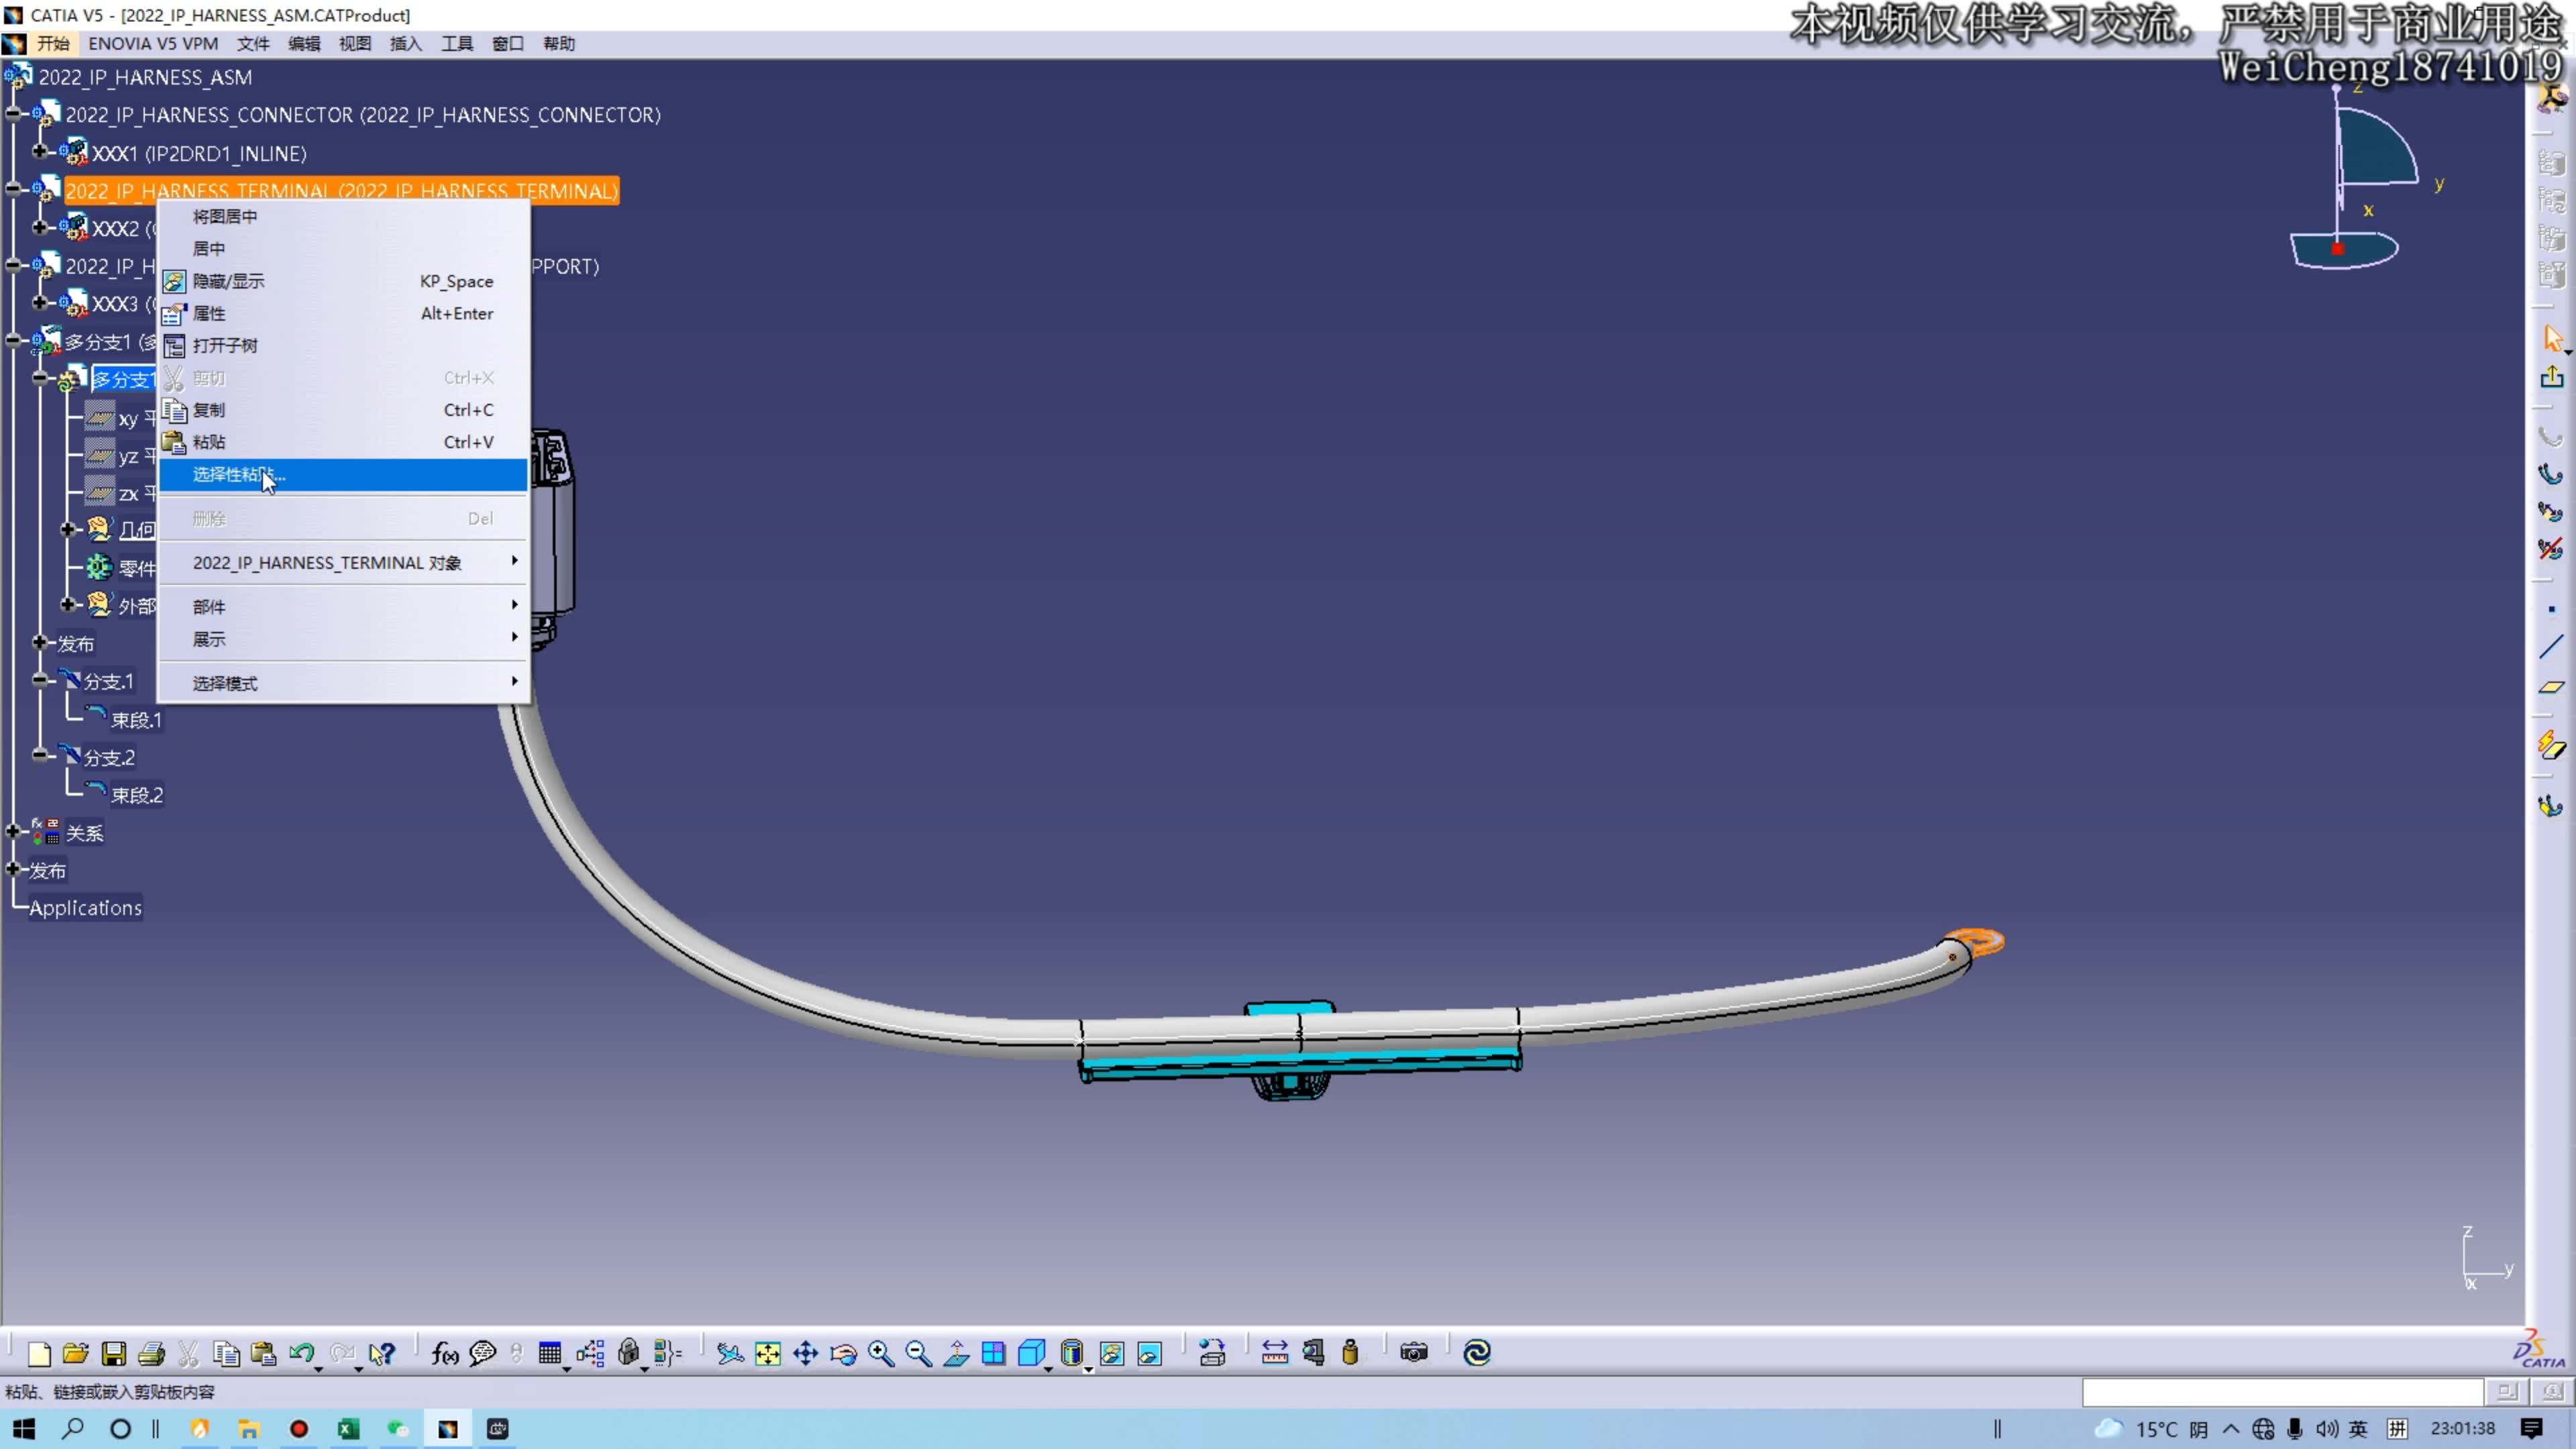The height and width of the screenshot is (1449, 2576).
Task: Click the Undo arrow icon
Action: point(301,1353)
